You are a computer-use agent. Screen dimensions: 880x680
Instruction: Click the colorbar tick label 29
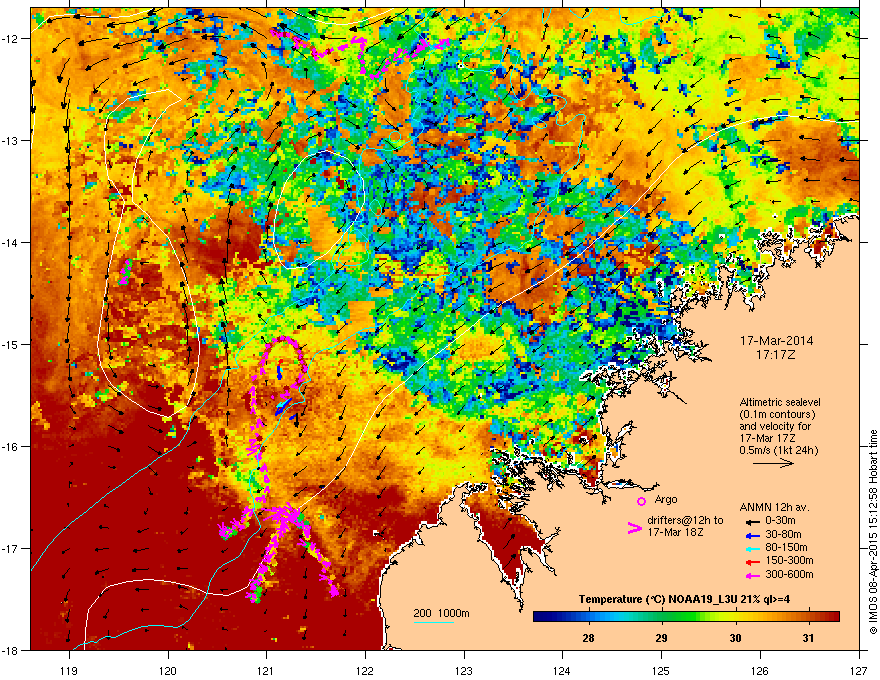click(x=662, y=638)
